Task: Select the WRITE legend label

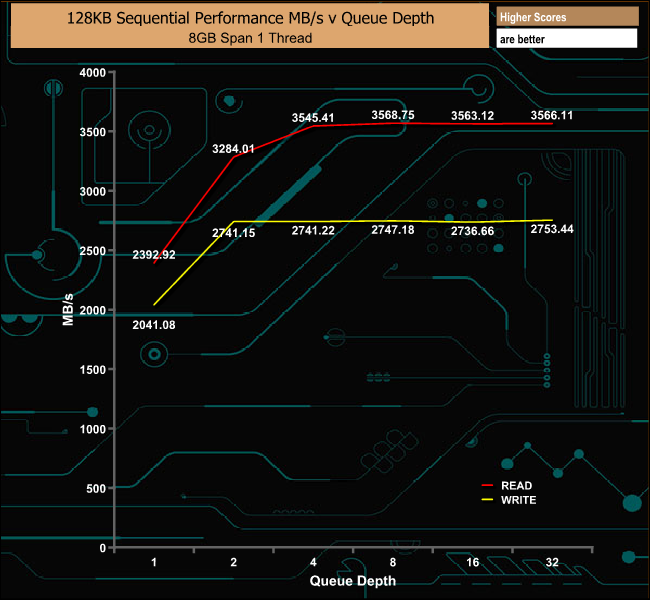Action: click(x=518, y=500)
